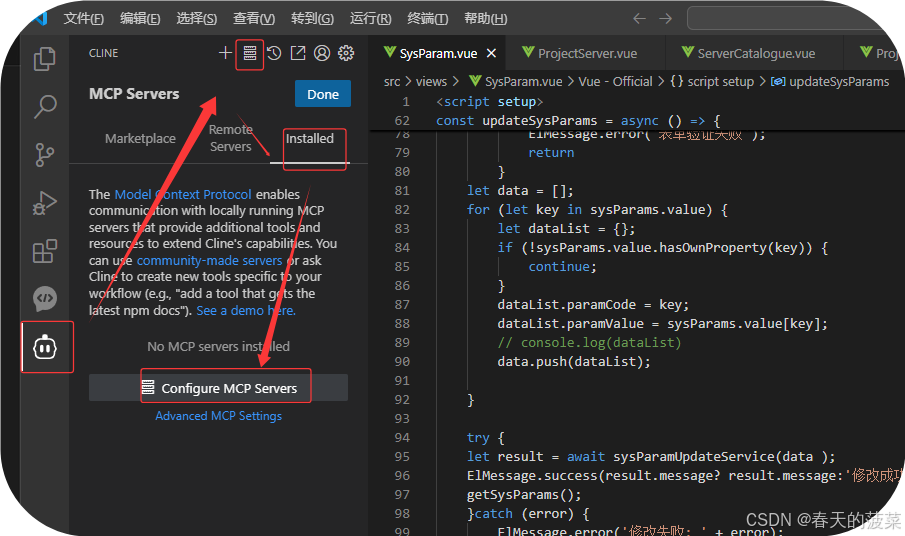Open Advanced MCP Settings link
The image size is (905, 536).
coord(218,416)
